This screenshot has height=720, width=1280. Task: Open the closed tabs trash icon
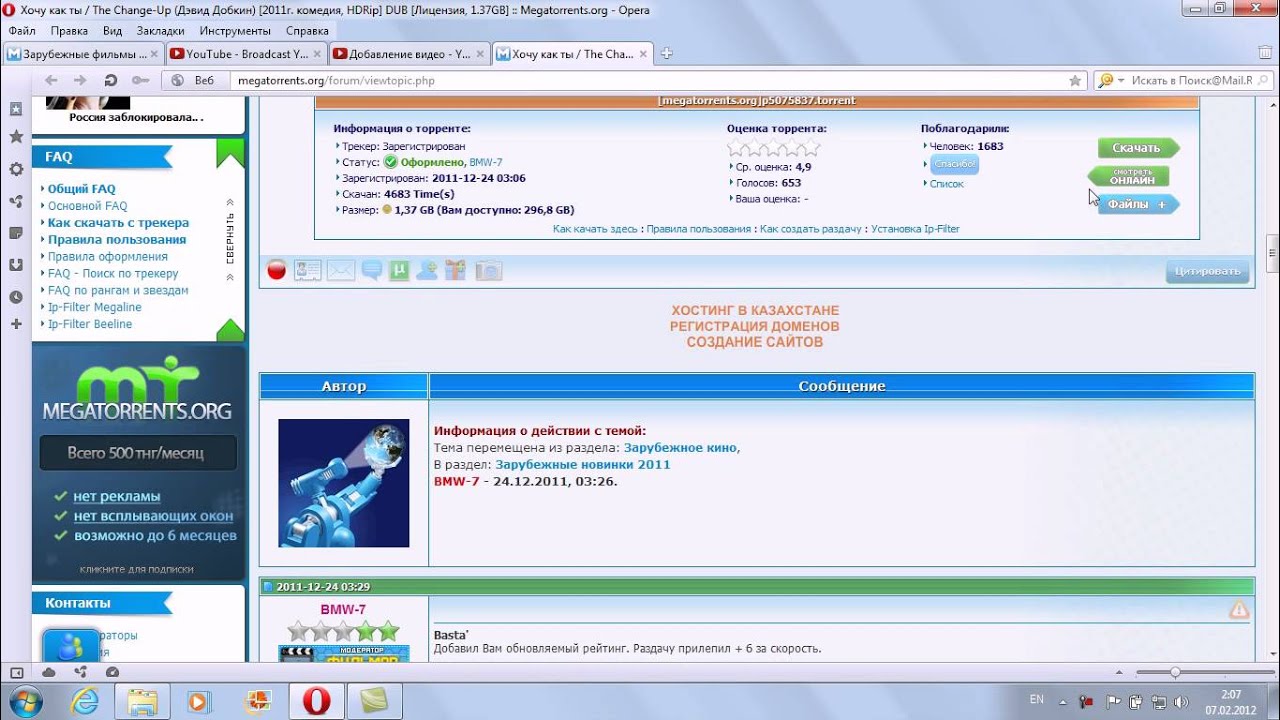(1263, 53)
